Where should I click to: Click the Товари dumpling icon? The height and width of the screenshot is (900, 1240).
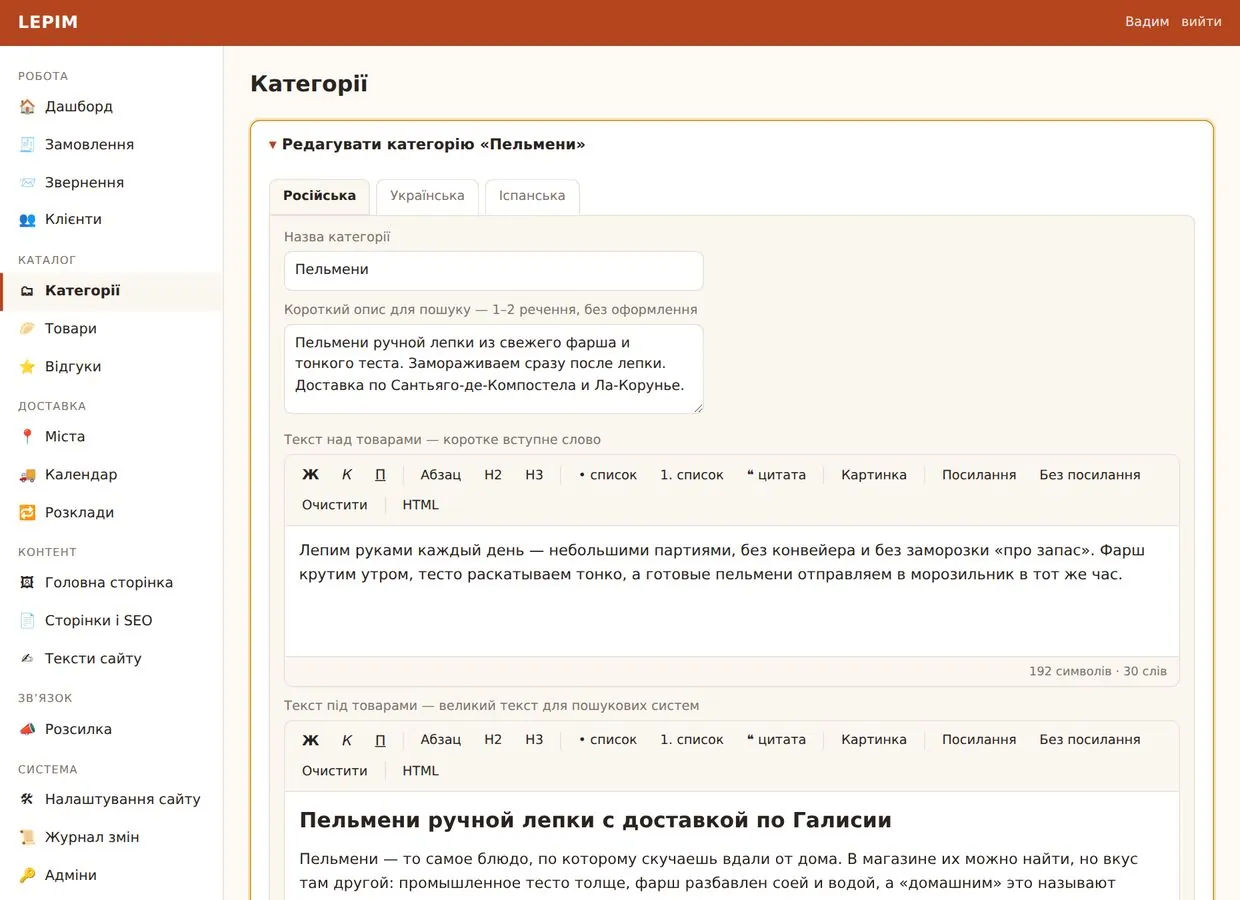(27, 328)
